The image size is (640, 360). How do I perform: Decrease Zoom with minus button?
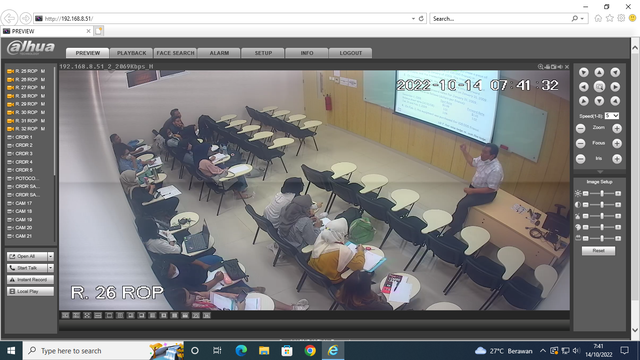[580, 129]
